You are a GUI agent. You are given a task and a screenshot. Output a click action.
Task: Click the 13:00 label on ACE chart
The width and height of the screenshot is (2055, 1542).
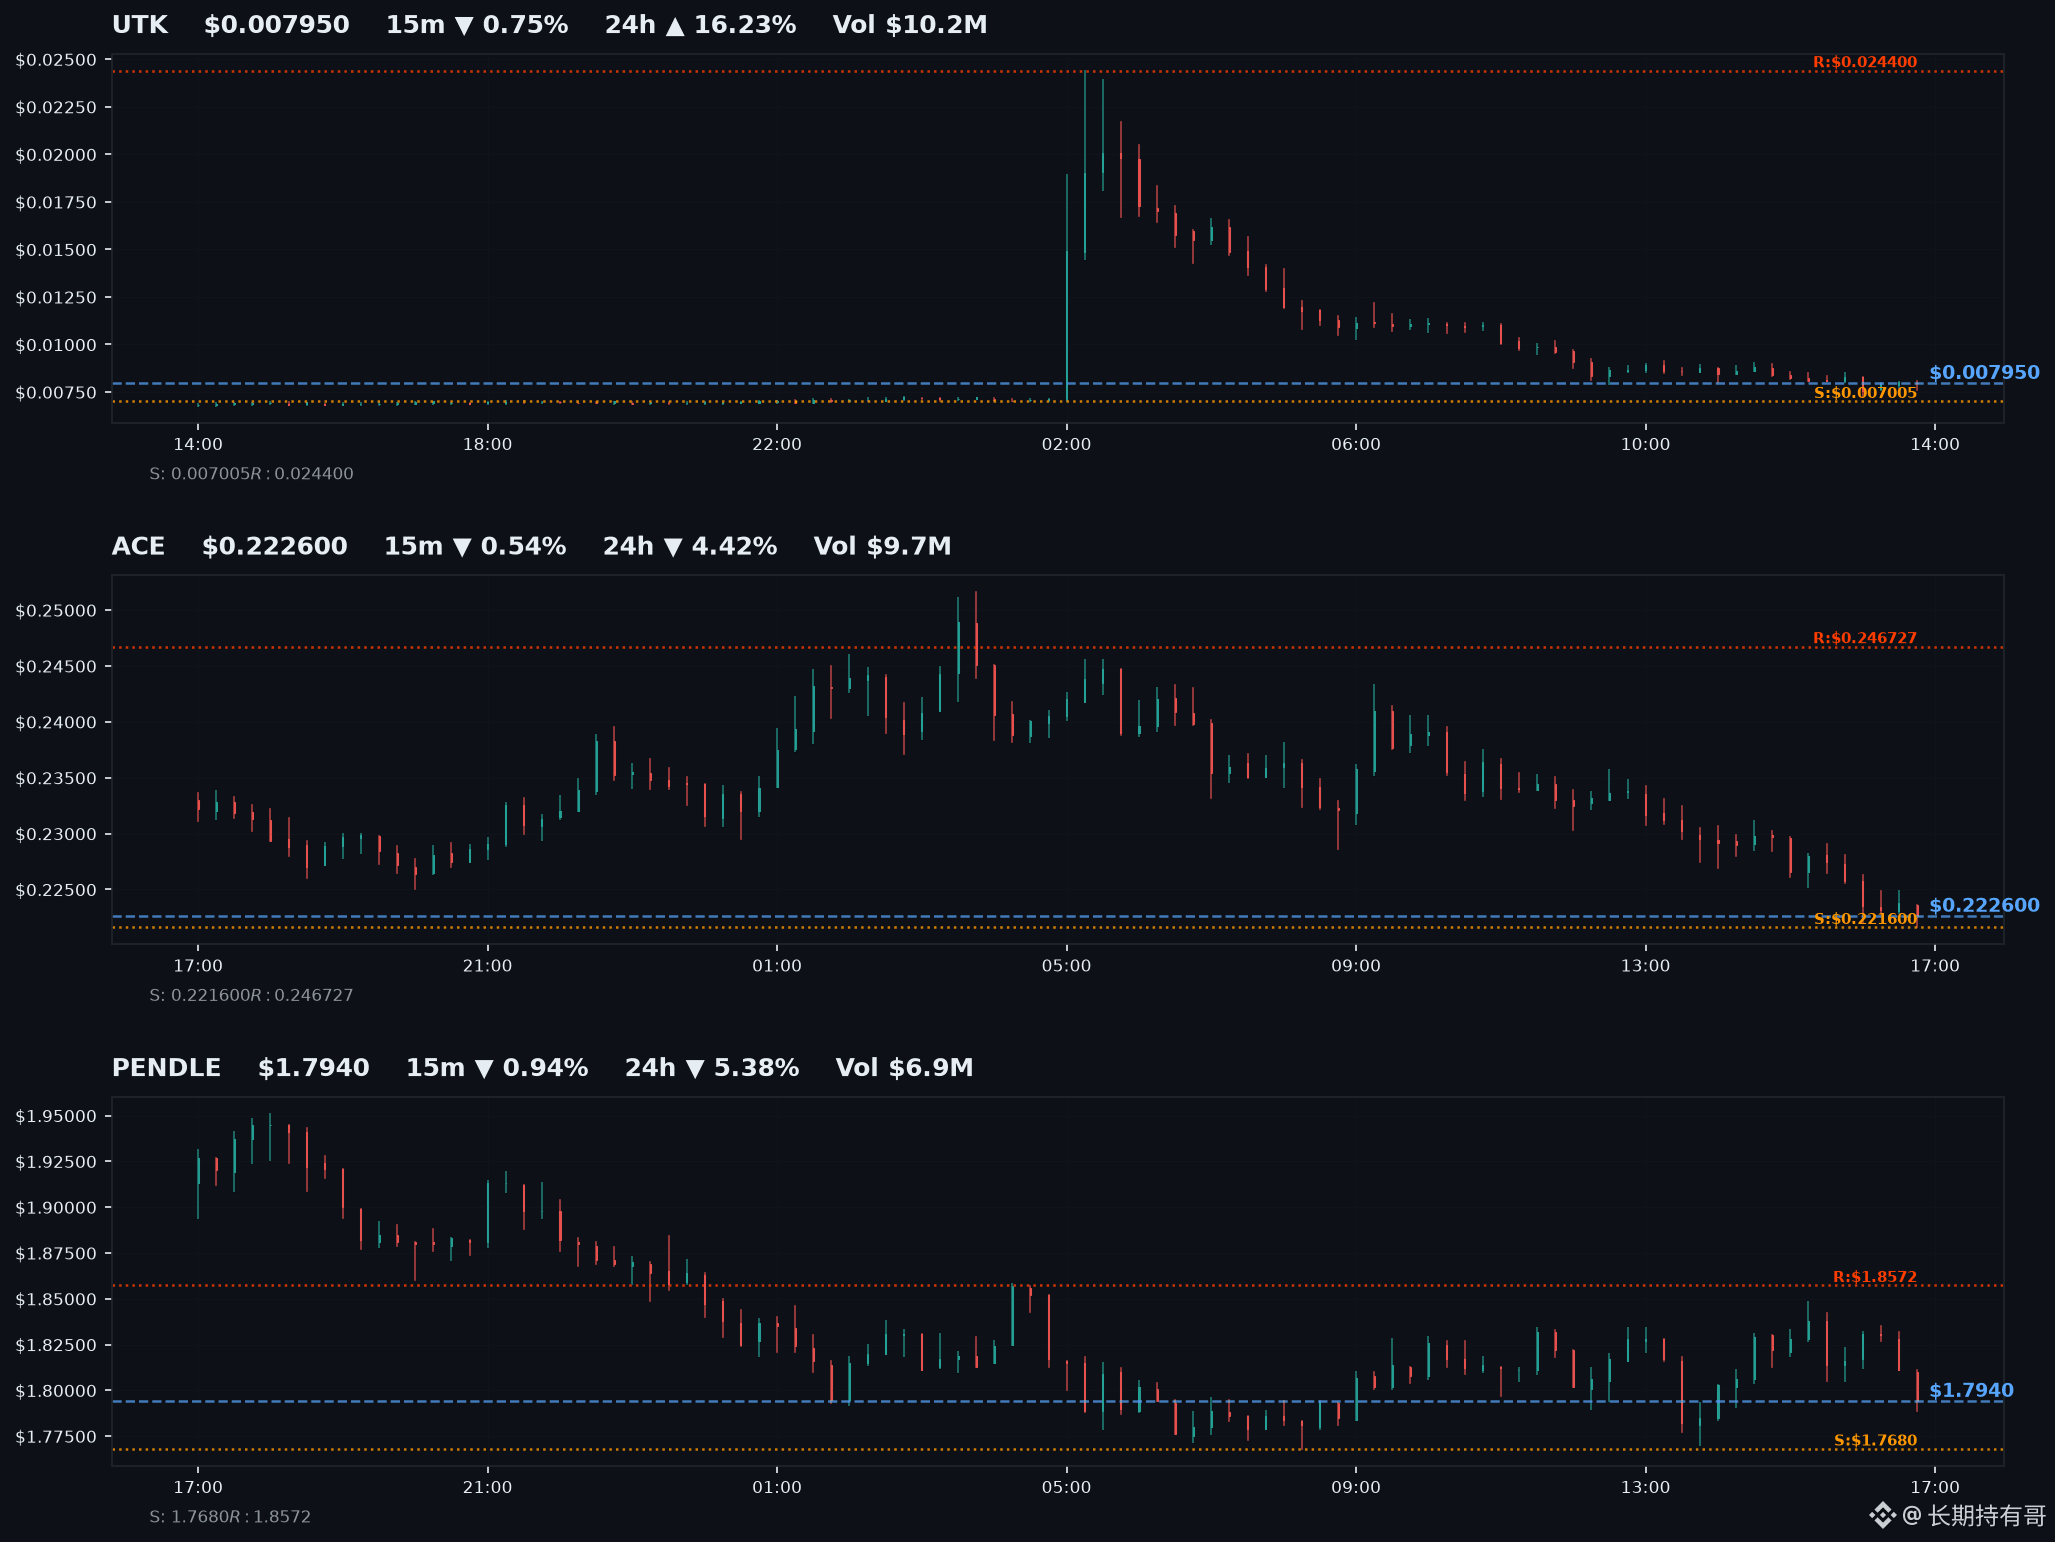point(1645,966)
